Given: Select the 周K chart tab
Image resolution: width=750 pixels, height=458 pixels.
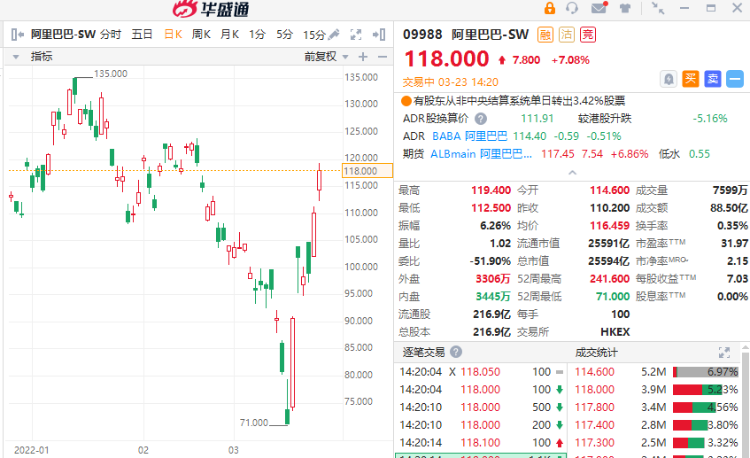Looking at the screenshot, I should point(201,34).
